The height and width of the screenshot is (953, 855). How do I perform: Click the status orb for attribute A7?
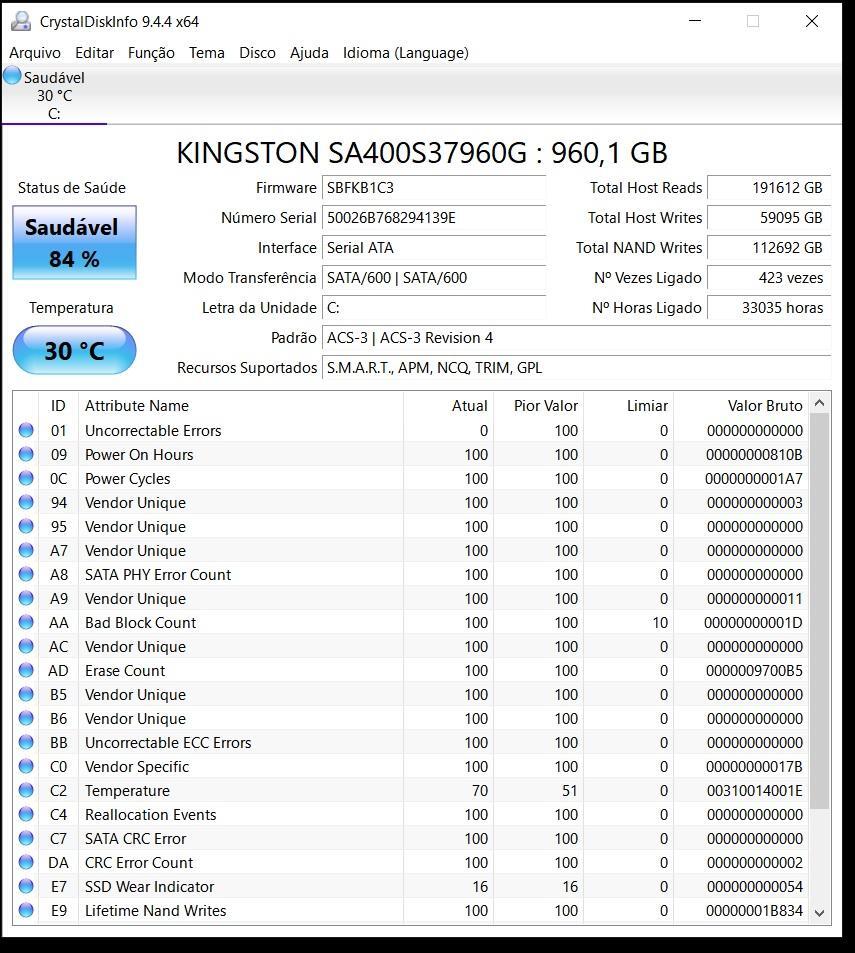[26, 550]
